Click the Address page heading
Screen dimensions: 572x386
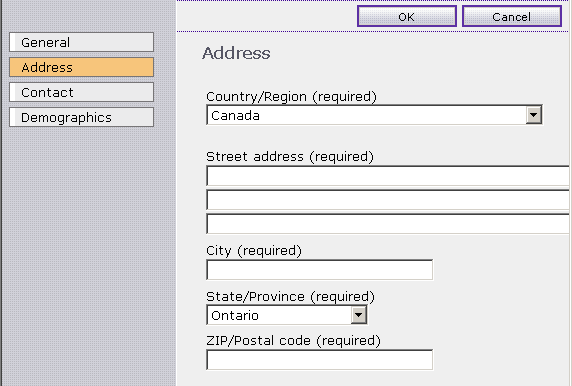(x=236, y=53)
